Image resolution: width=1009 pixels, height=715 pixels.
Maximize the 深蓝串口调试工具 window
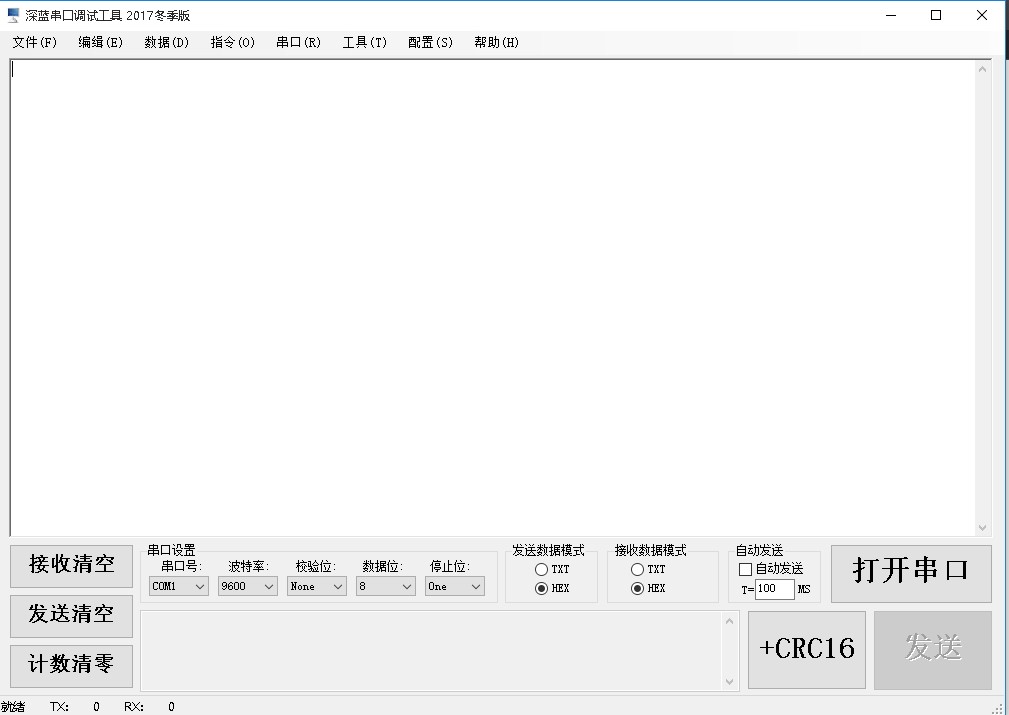pos(936,15)
